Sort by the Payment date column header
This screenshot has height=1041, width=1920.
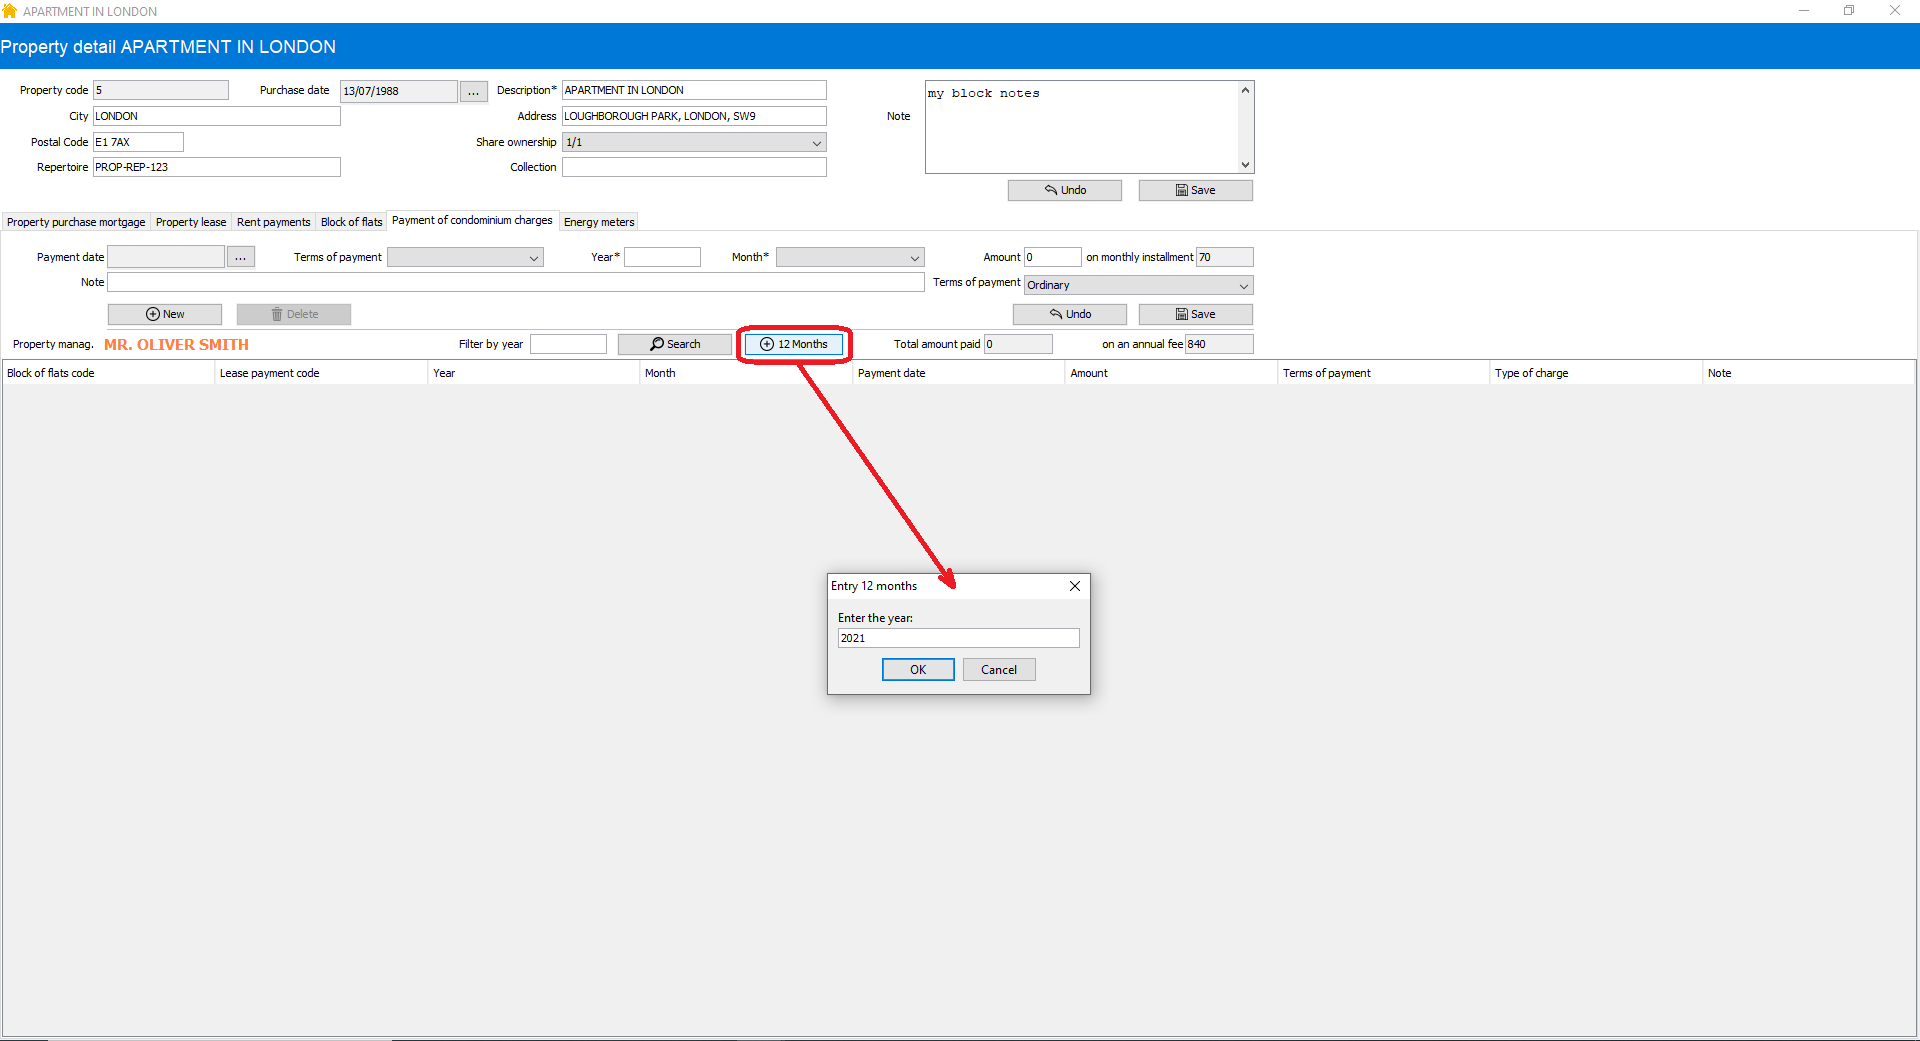(x=891, y=373)
